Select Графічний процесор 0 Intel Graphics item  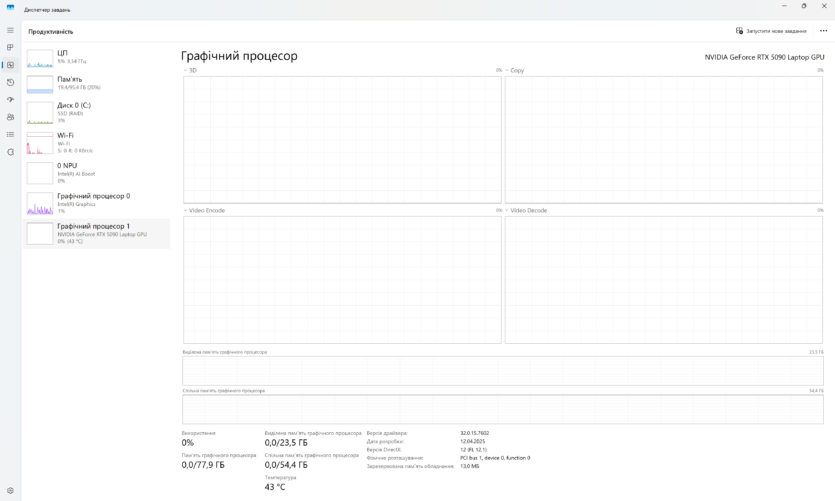coord(96,203)
